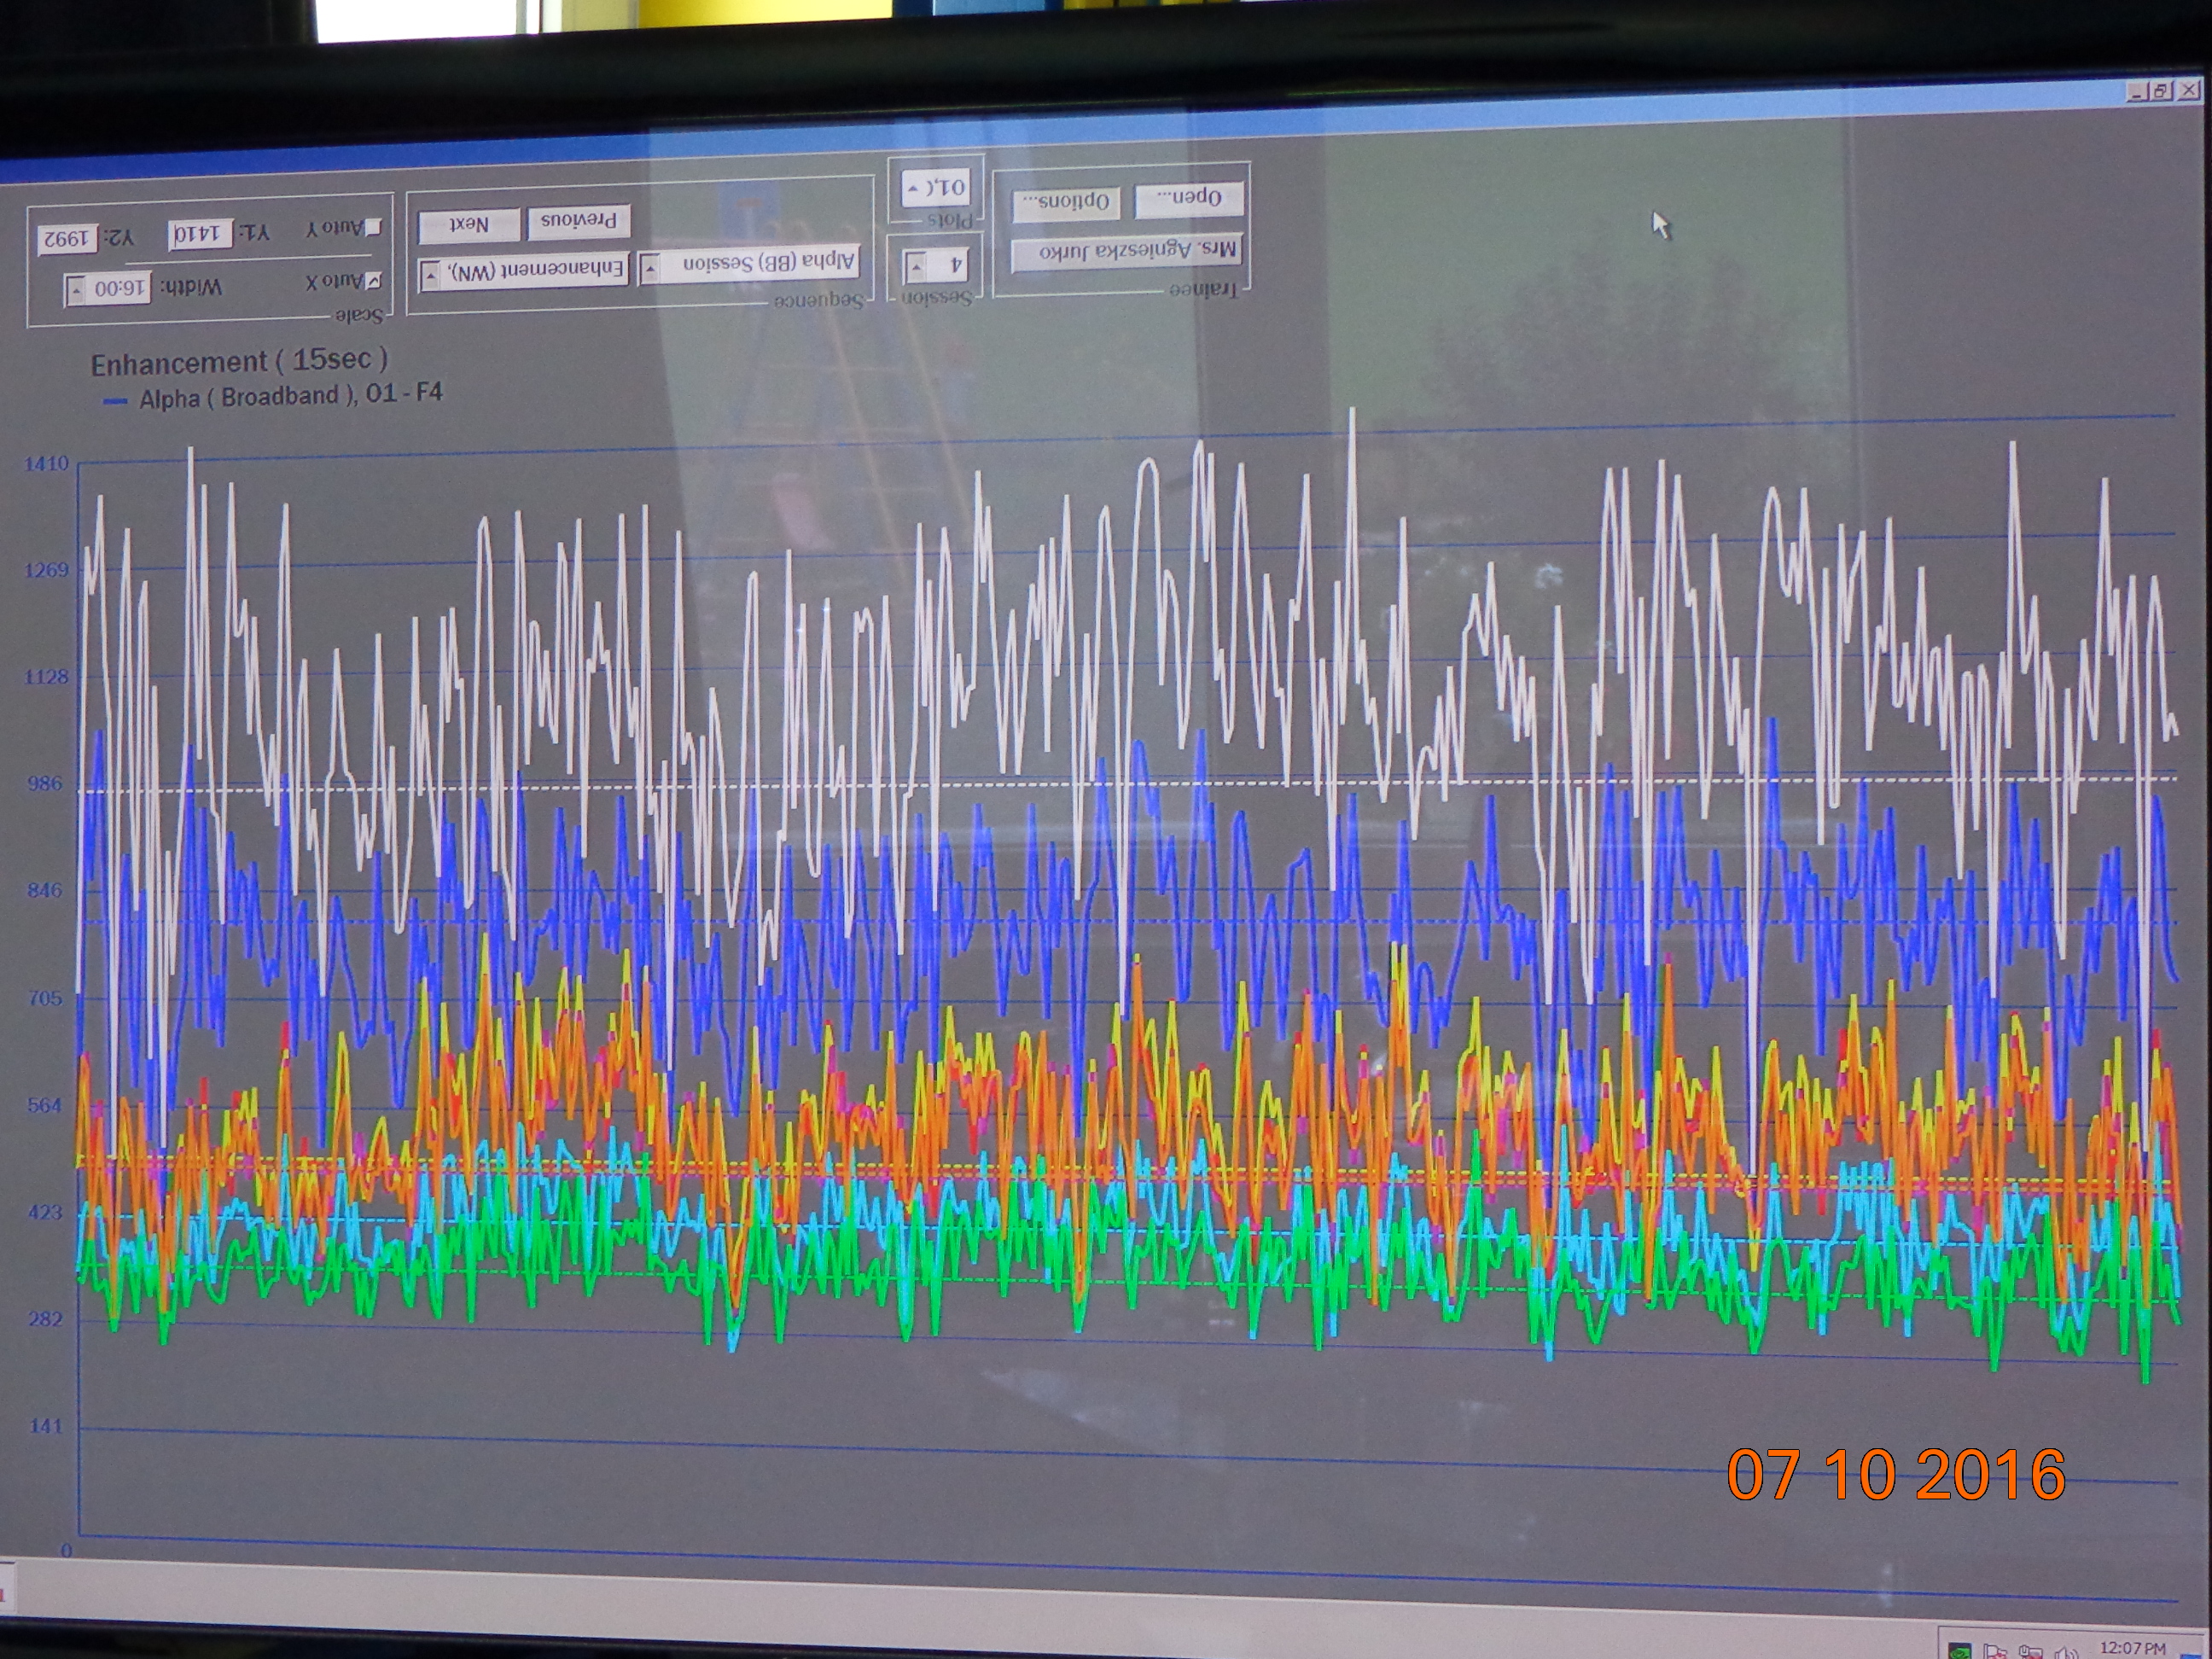Click the Previous button

tap(578, 221)
